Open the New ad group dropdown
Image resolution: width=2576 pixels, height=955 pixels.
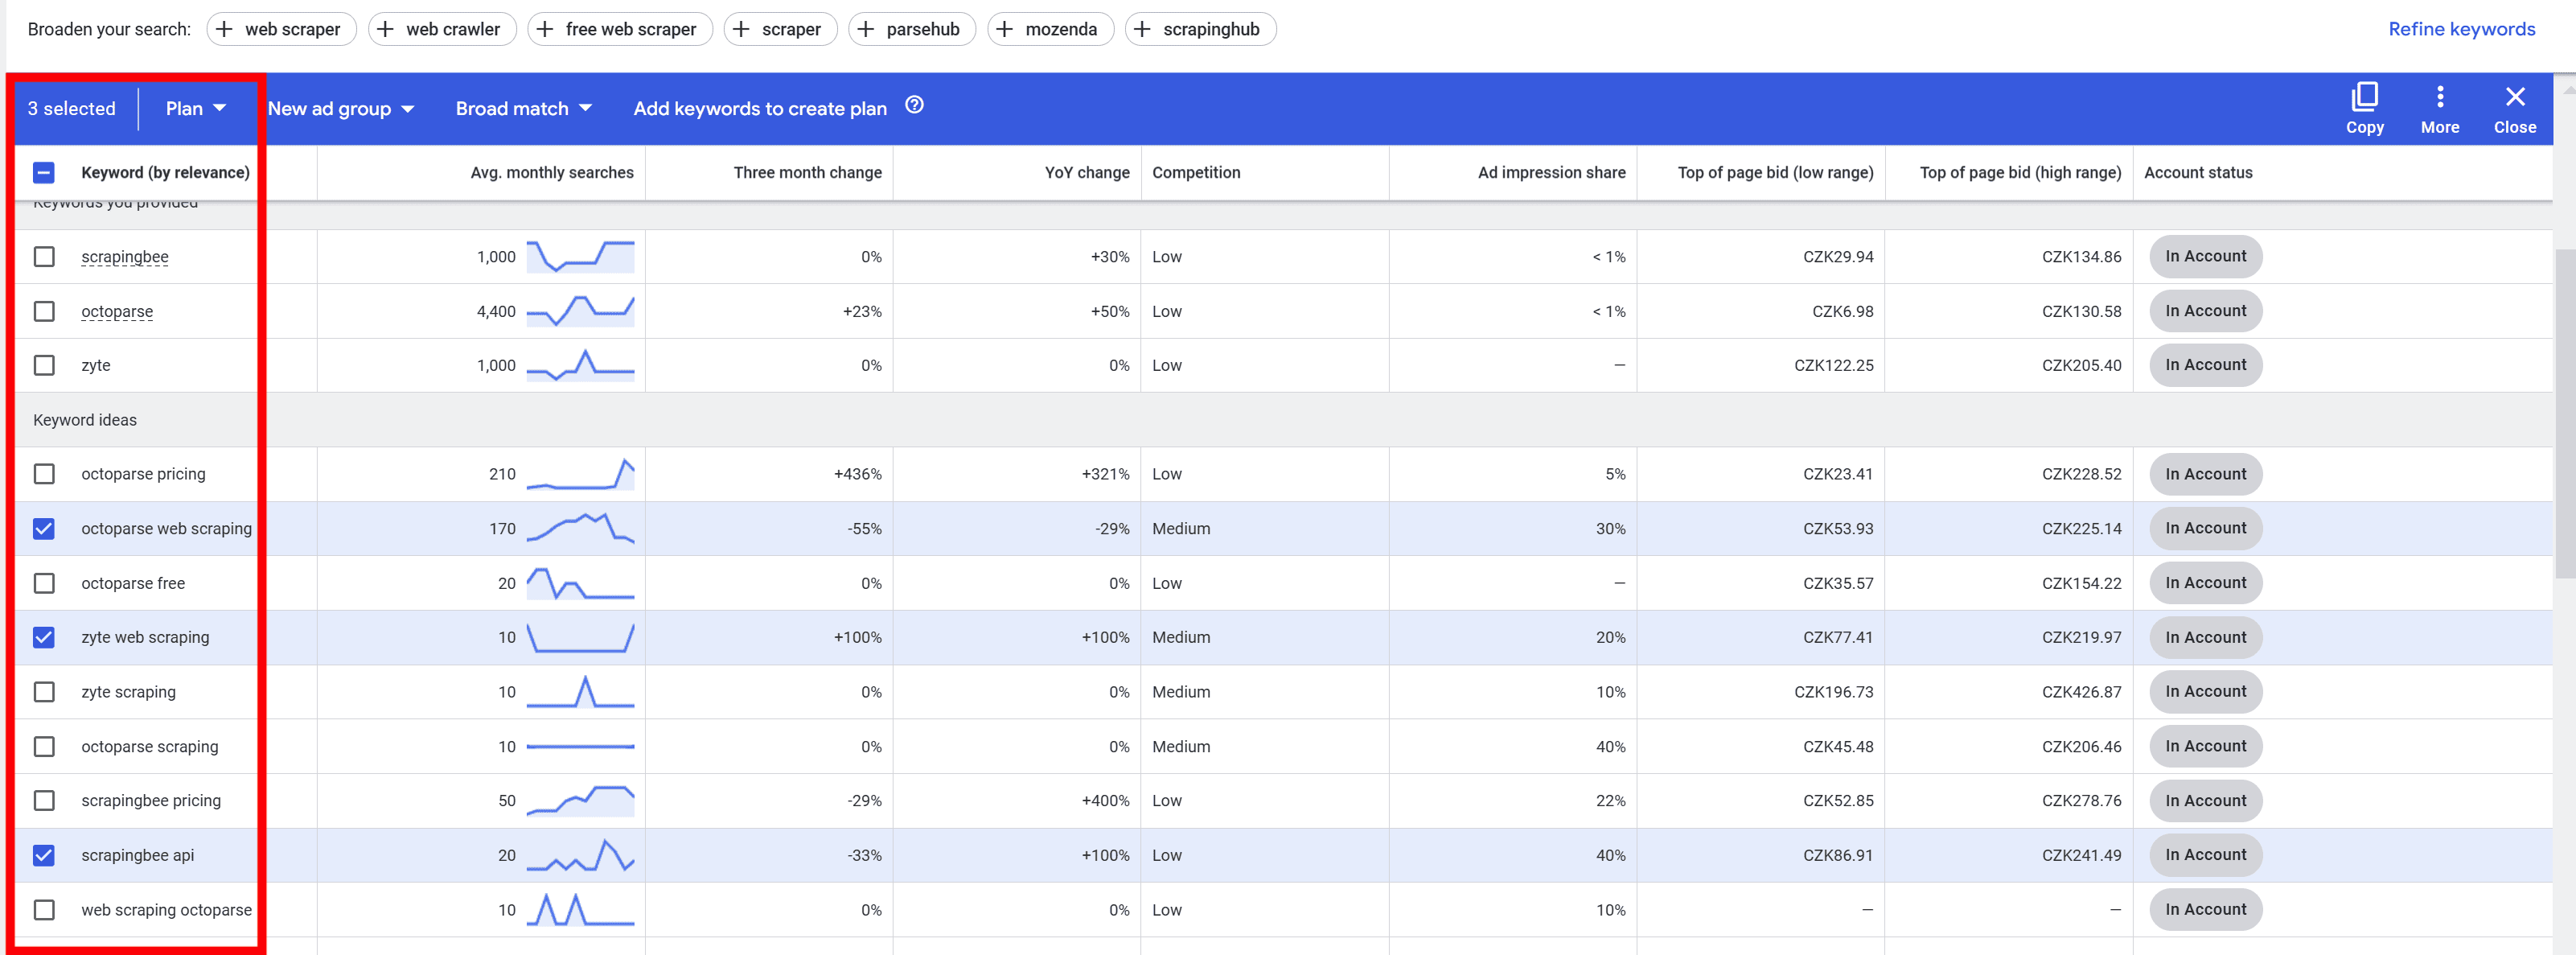340,108
